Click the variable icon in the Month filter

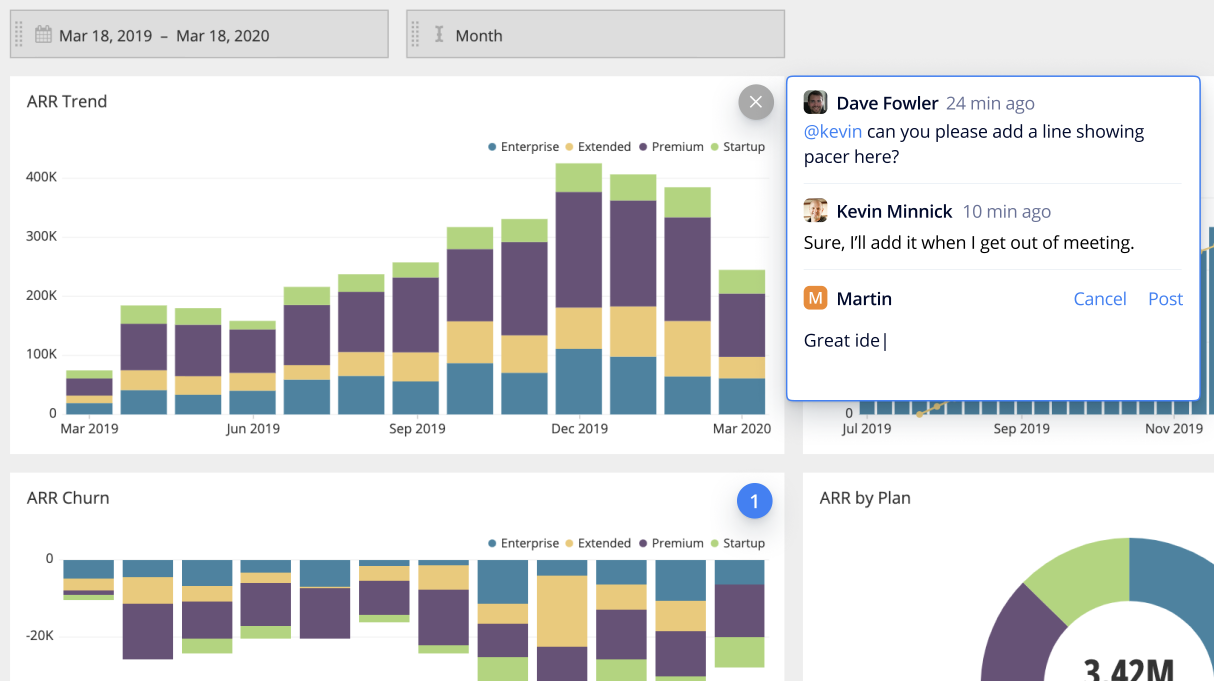coord(438,33)
